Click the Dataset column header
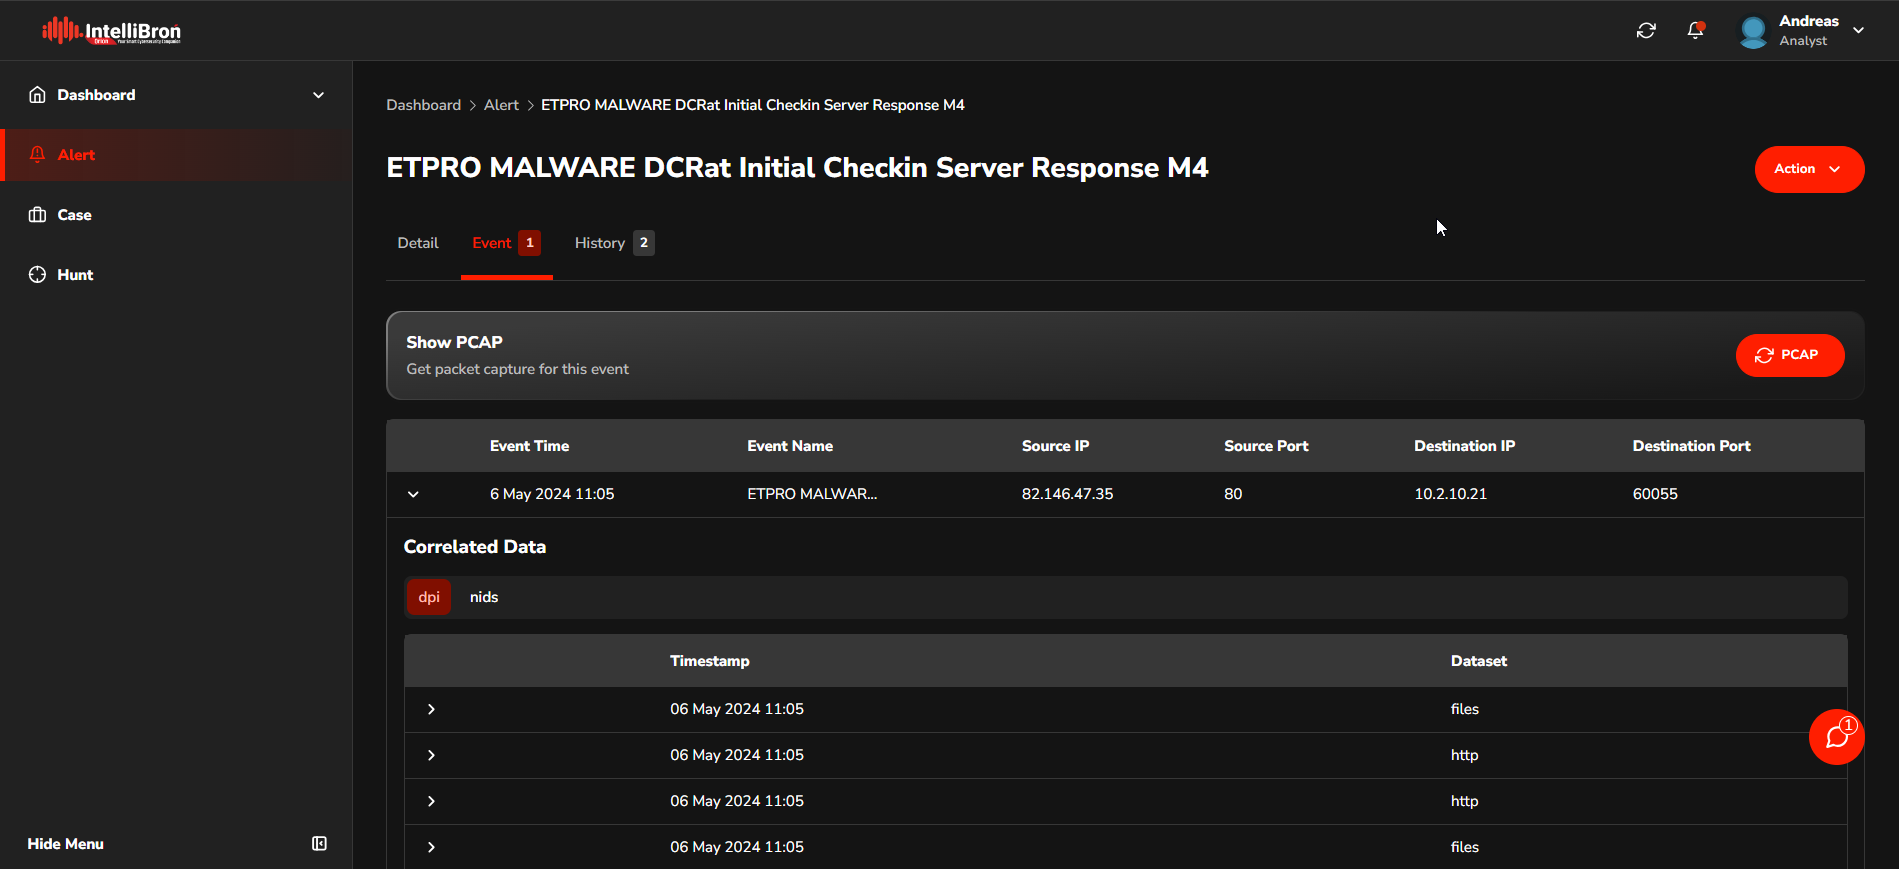The image size is (1899, 869). (1478, 661)
